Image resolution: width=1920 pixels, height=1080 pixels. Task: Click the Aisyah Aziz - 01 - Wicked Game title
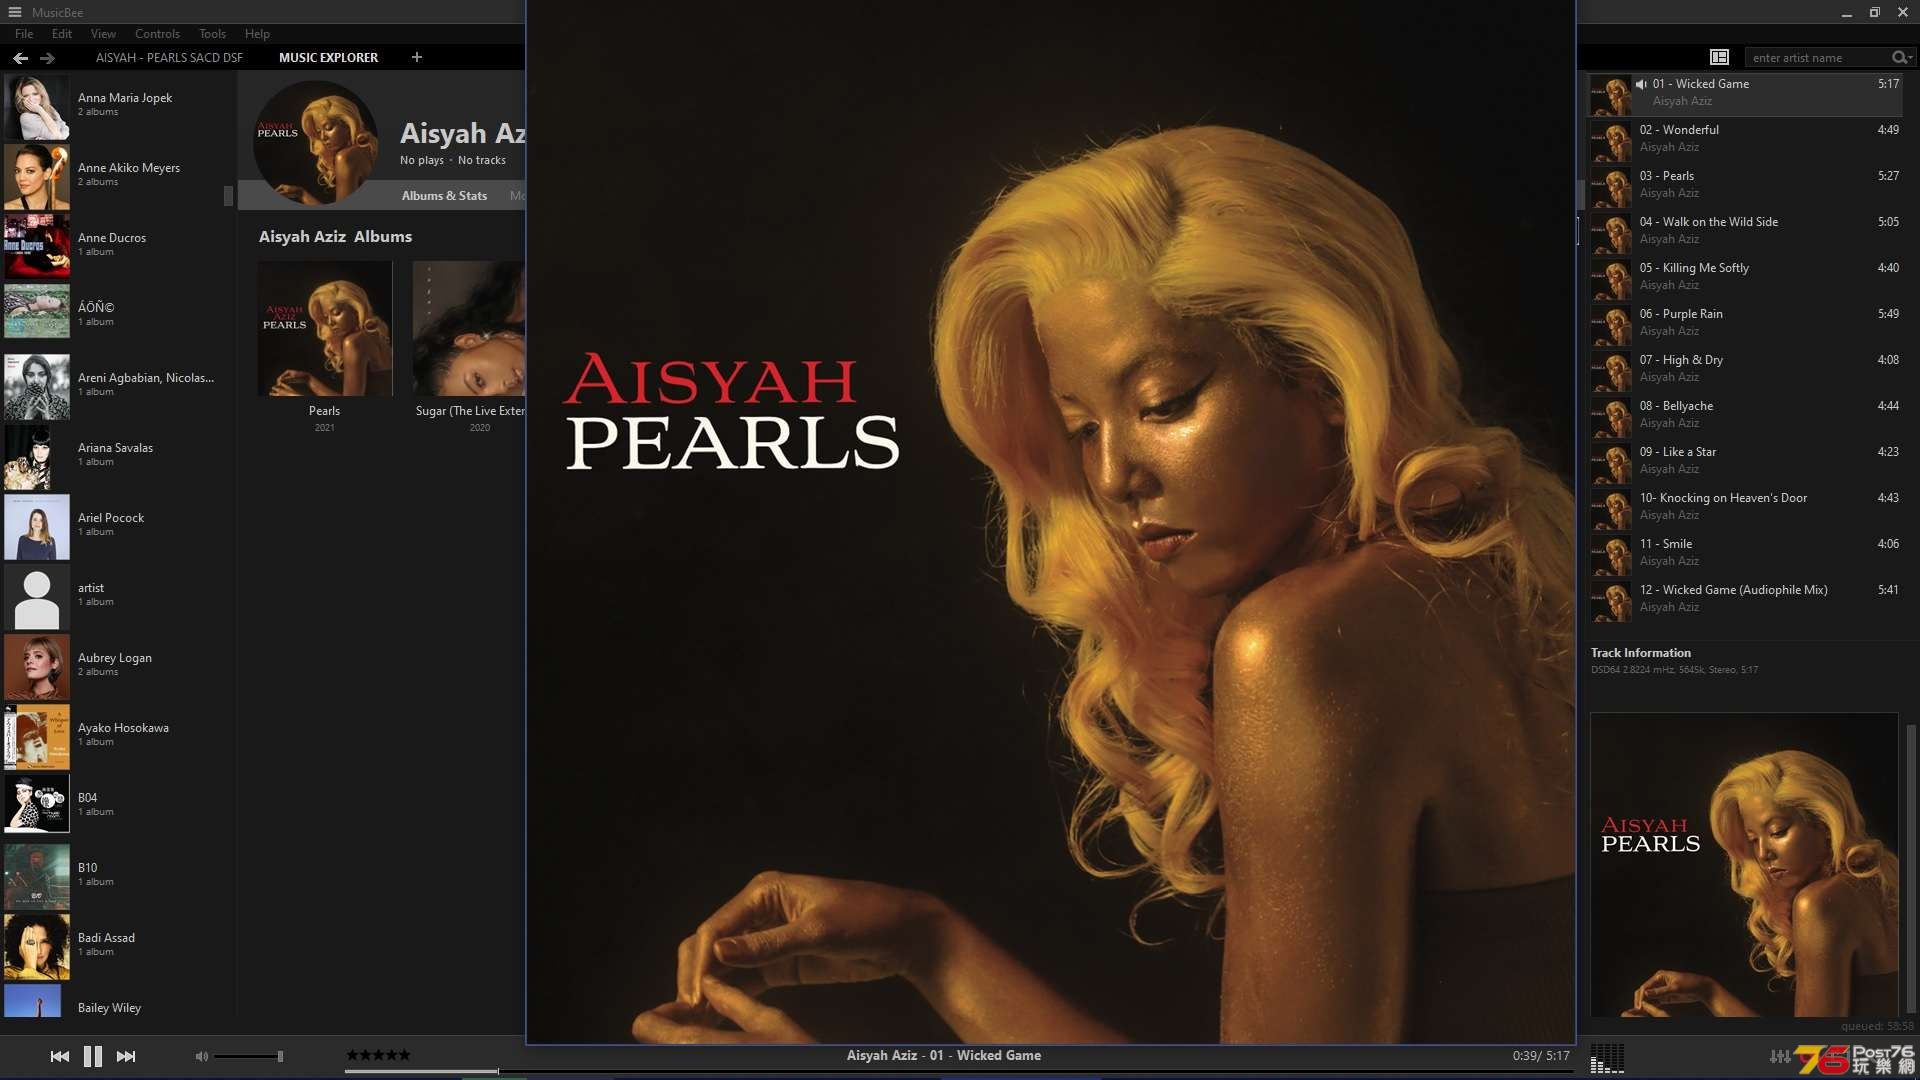point(943,1055)
